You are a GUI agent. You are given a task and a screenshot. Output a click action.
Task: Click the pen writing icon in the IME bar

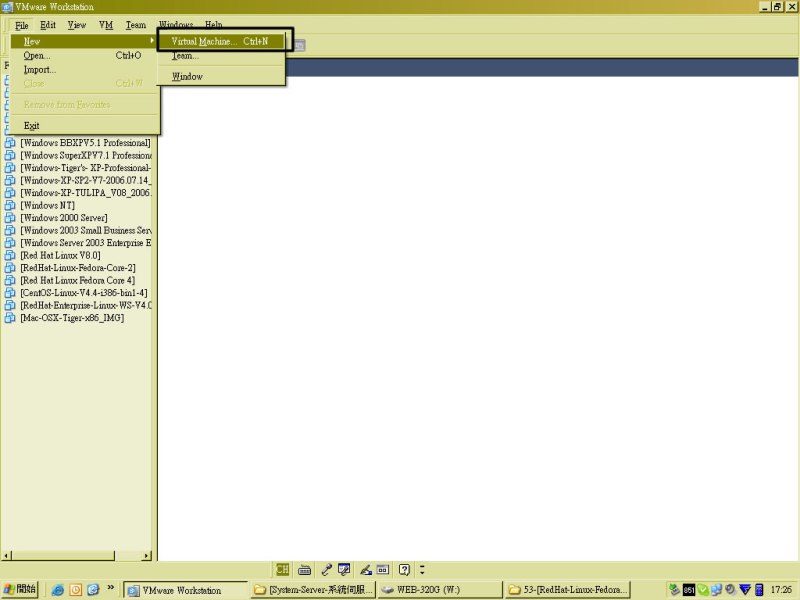click(366, 569)
